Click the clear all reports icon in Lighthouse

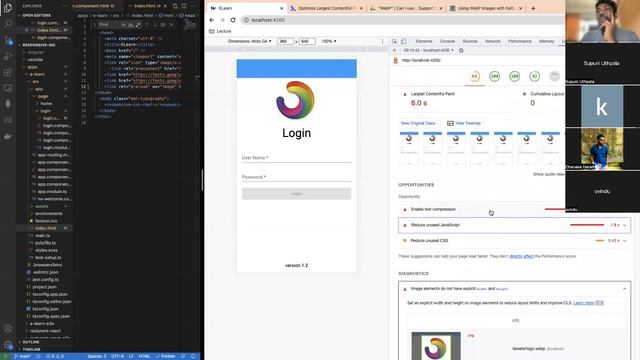(461, 50)
